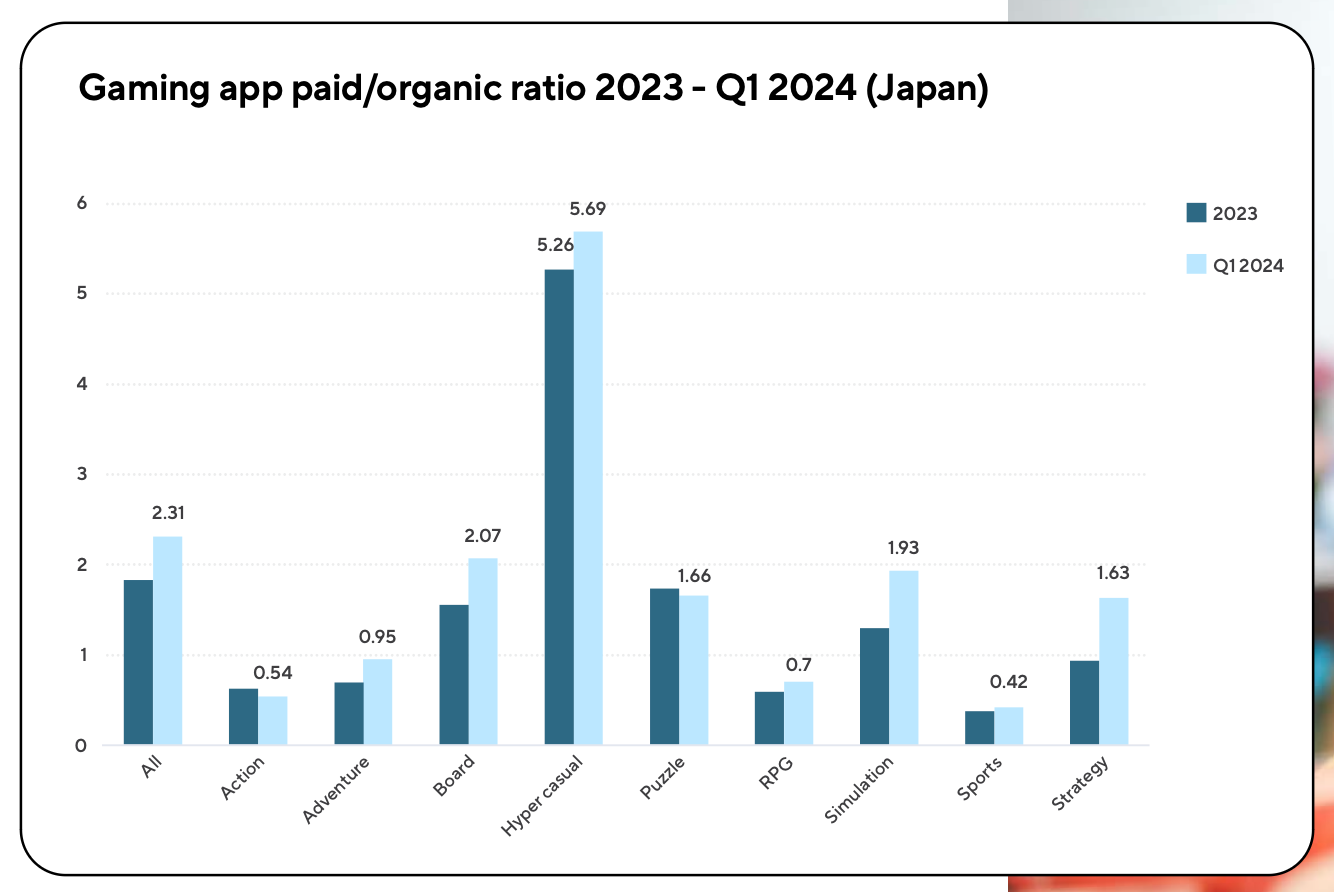Click the Sports axis label
The height and width of the screenshot is (892, 1334).
tap(978, 779)
